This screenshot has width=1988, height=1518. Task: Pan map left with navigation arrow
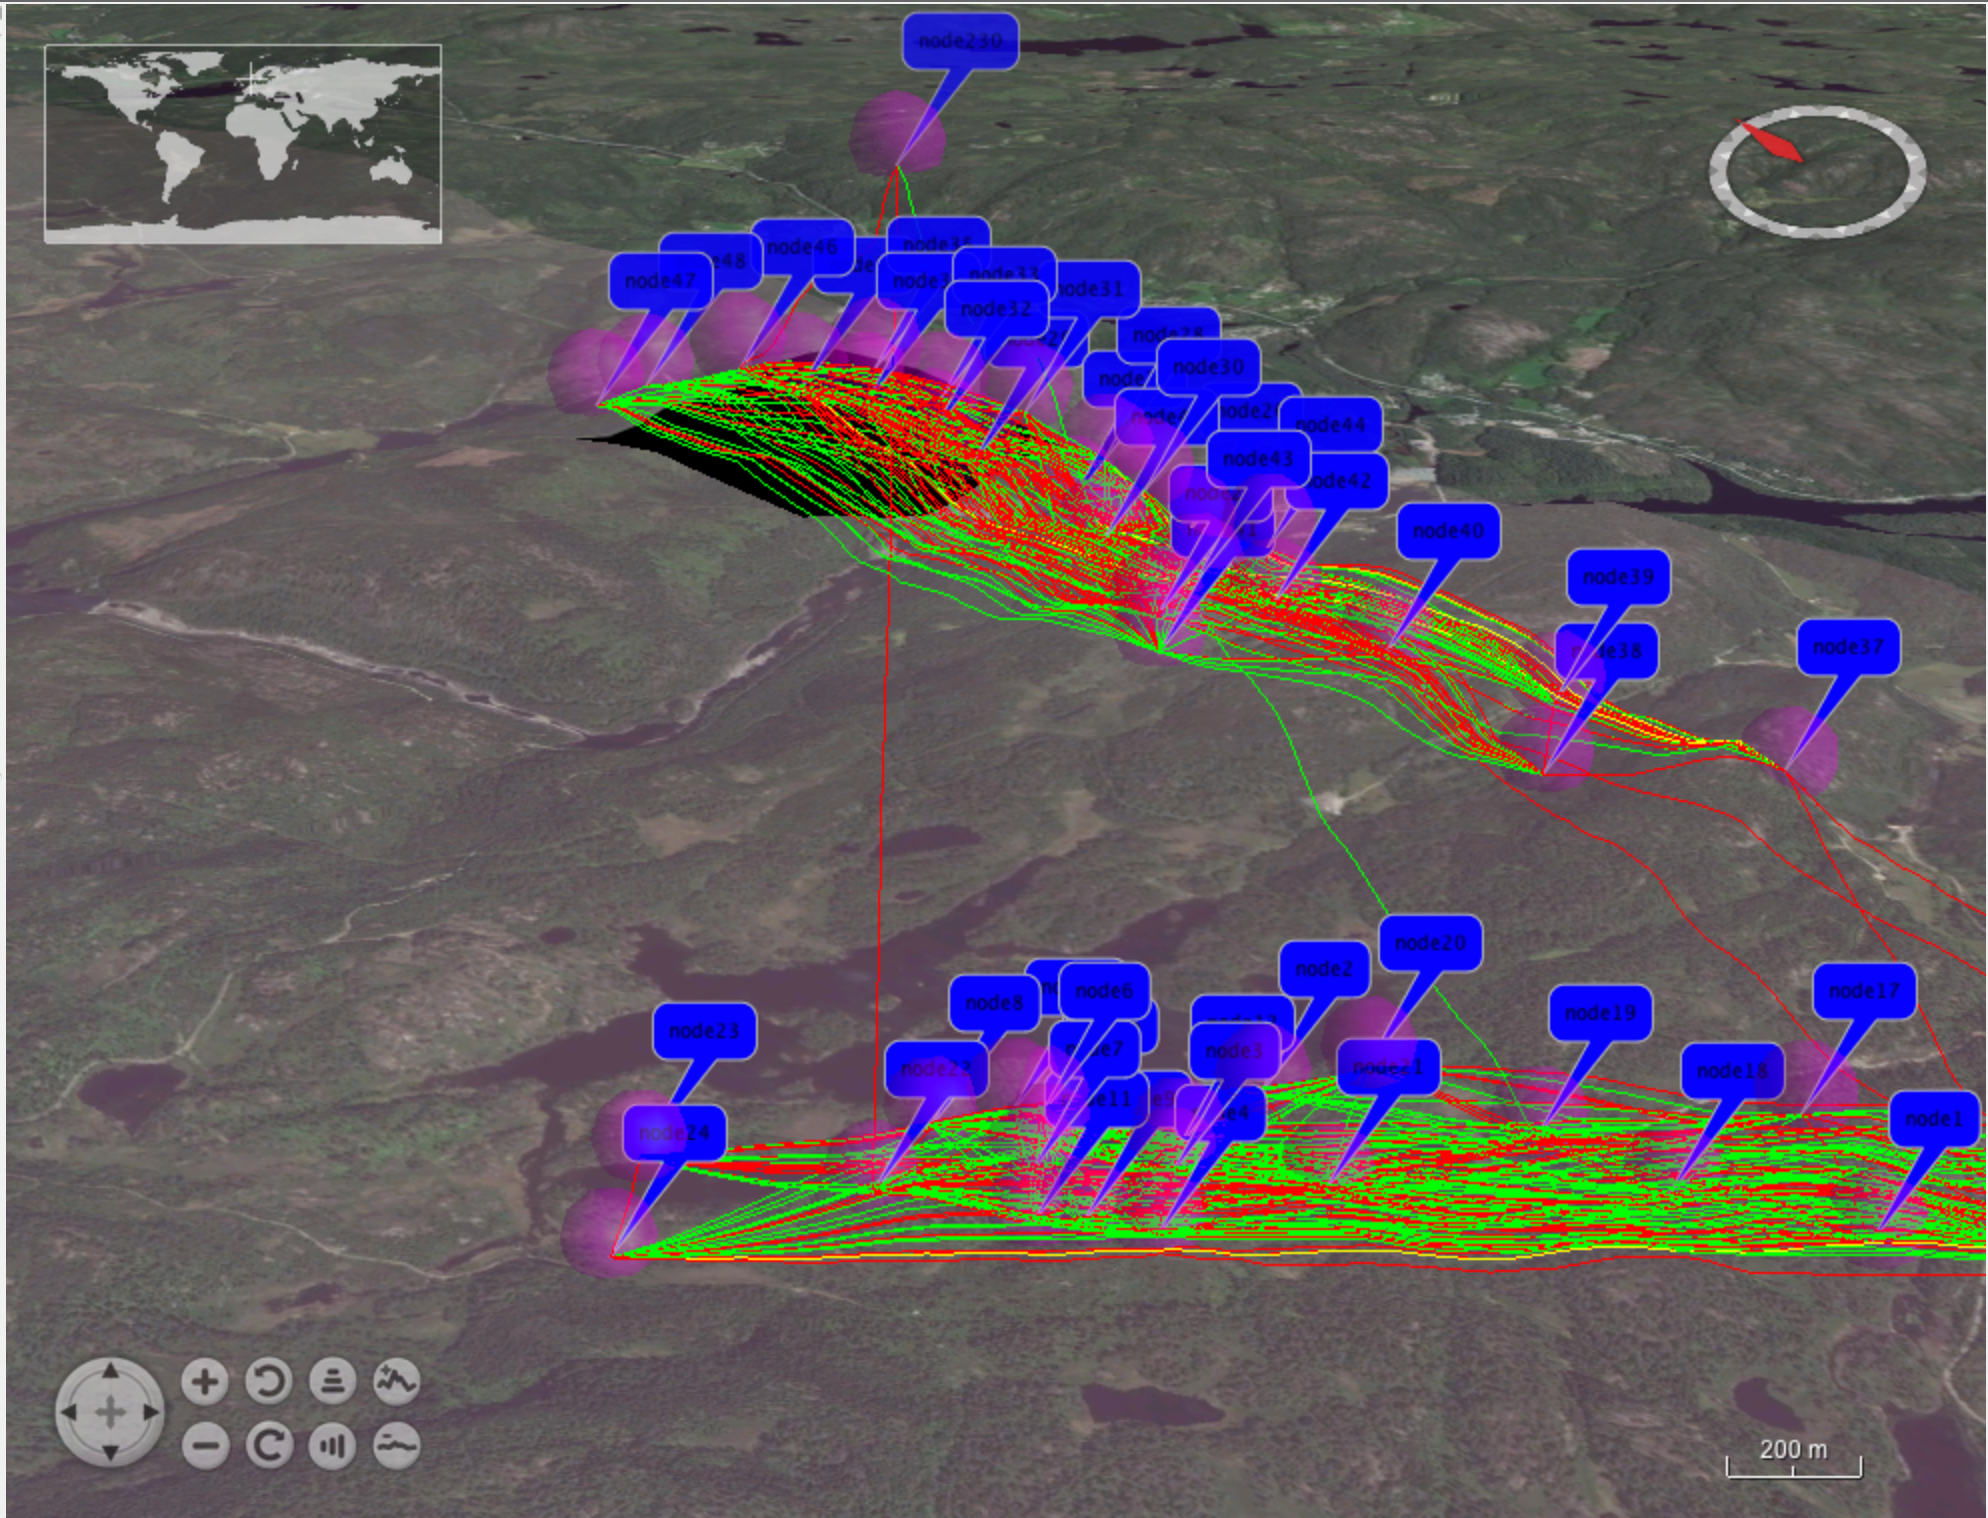pyautogui.click(x=69, y=1413)
